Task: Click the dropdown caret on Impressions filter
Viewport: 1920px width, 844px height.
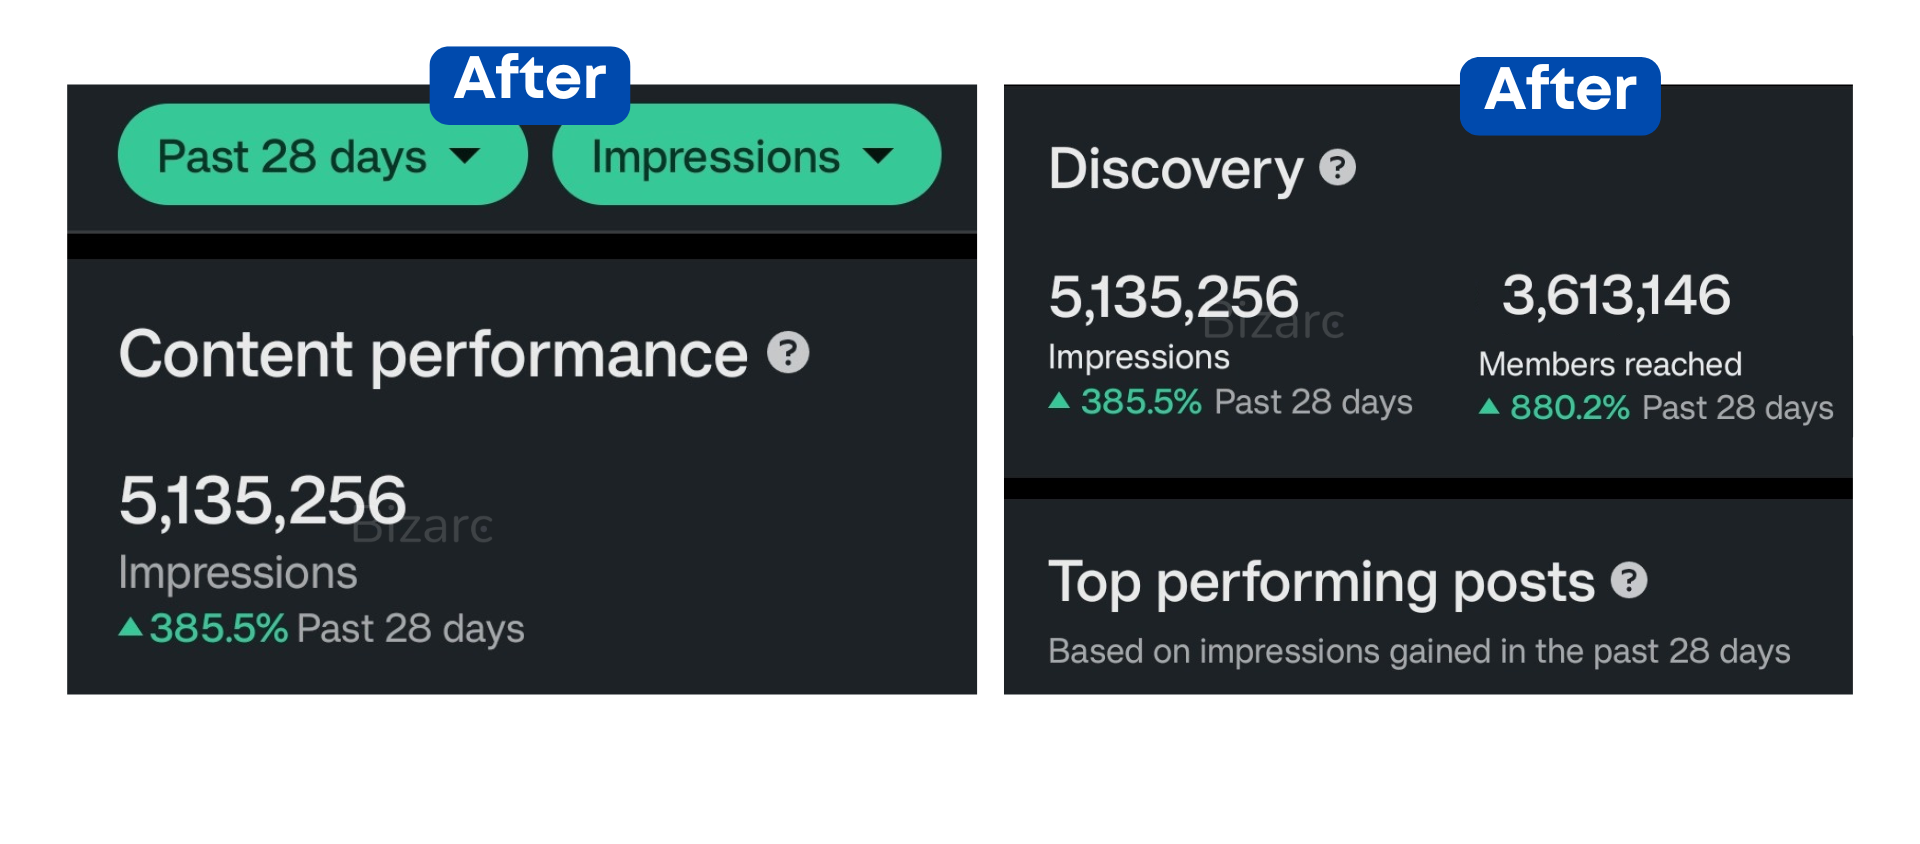Action: click(x=879, y=156)
